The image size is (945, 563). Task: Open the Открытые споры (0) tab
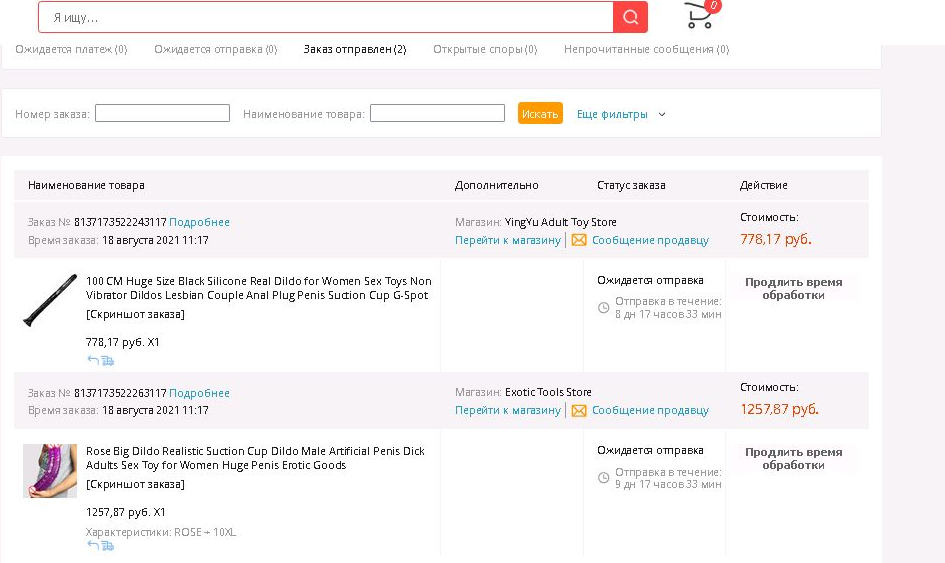click(485, 49)
